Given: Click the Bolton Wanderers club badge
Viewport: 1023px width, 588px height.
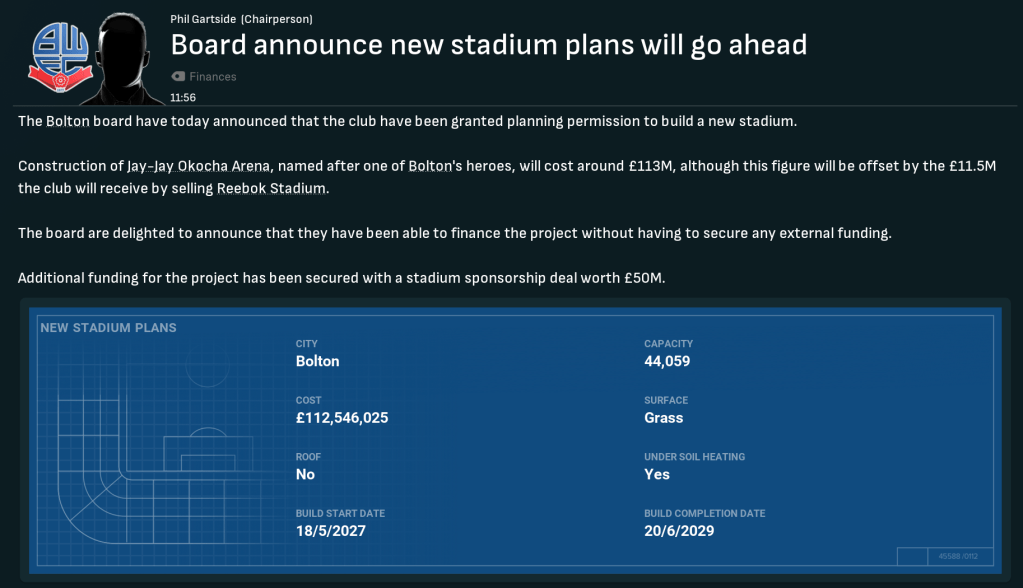Looking at the screenshot, I should pyautogui.click(x=59, y=56).
